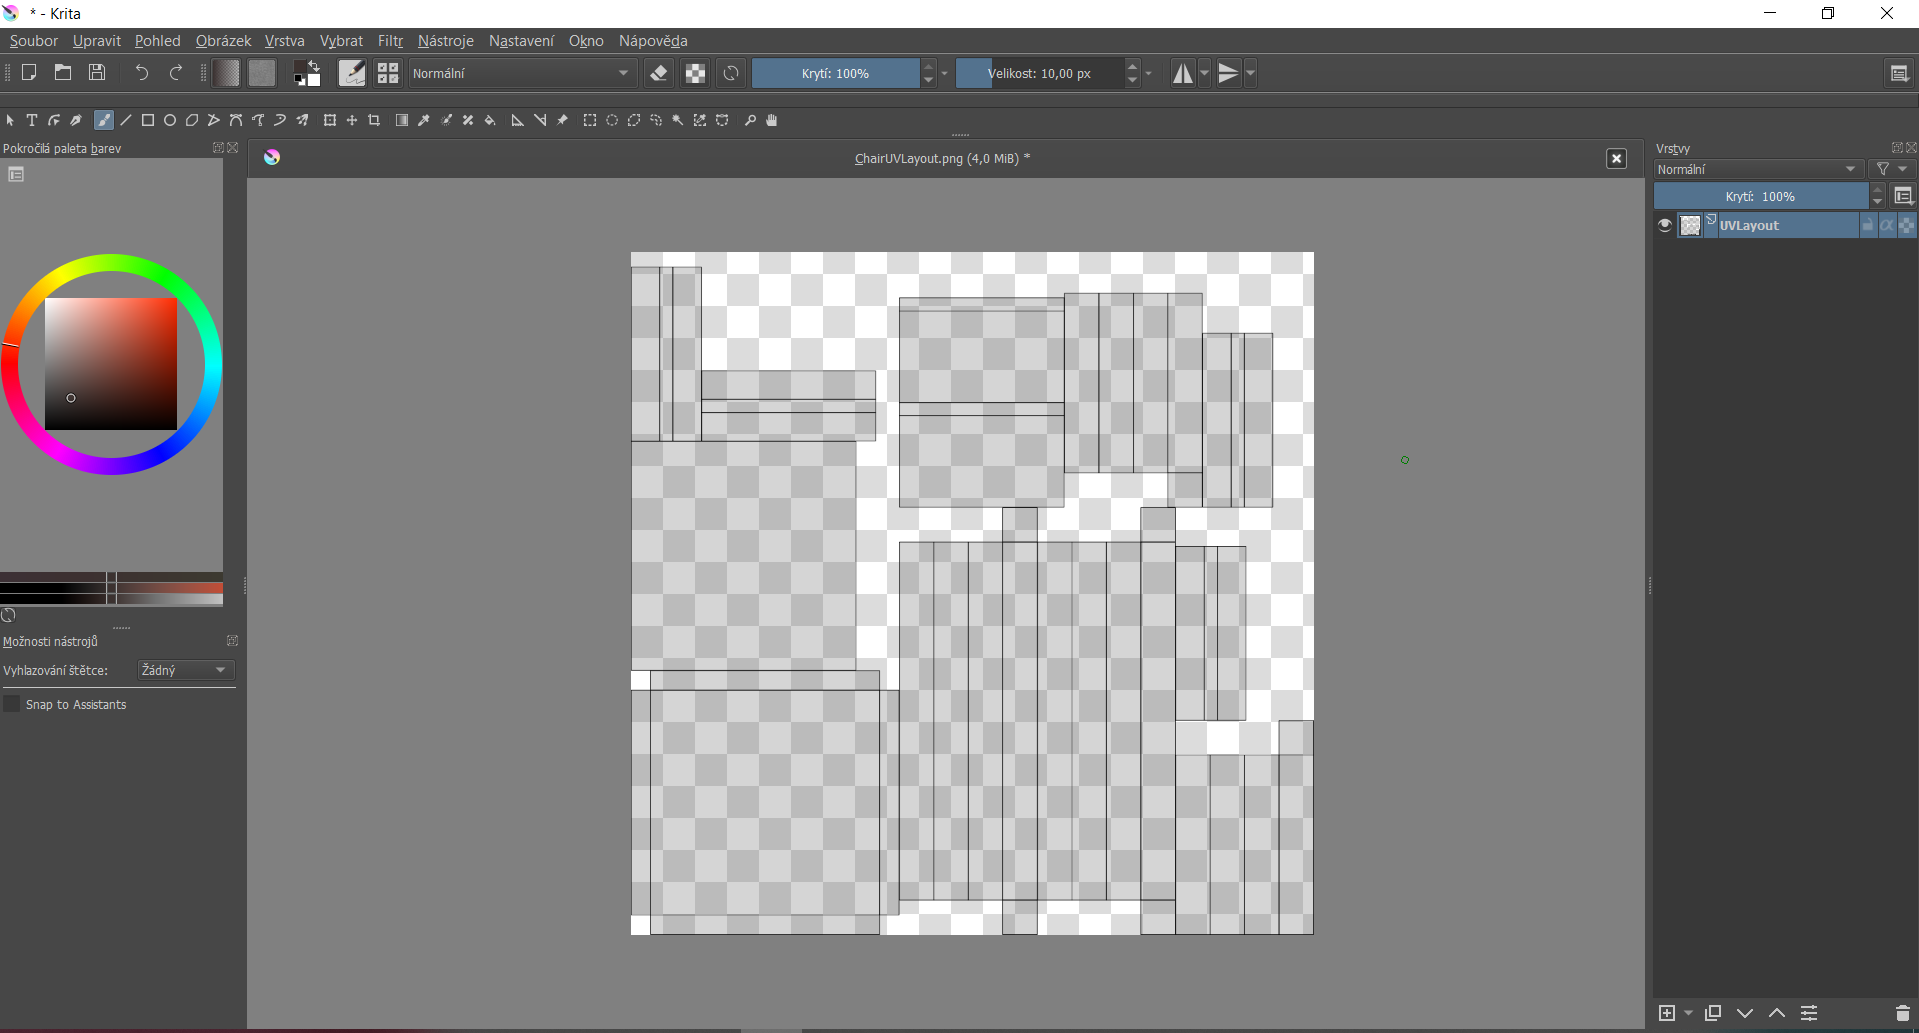The image size is (1919, 1033).
Task: Click the Save document icon
Action: pos(97,72)
